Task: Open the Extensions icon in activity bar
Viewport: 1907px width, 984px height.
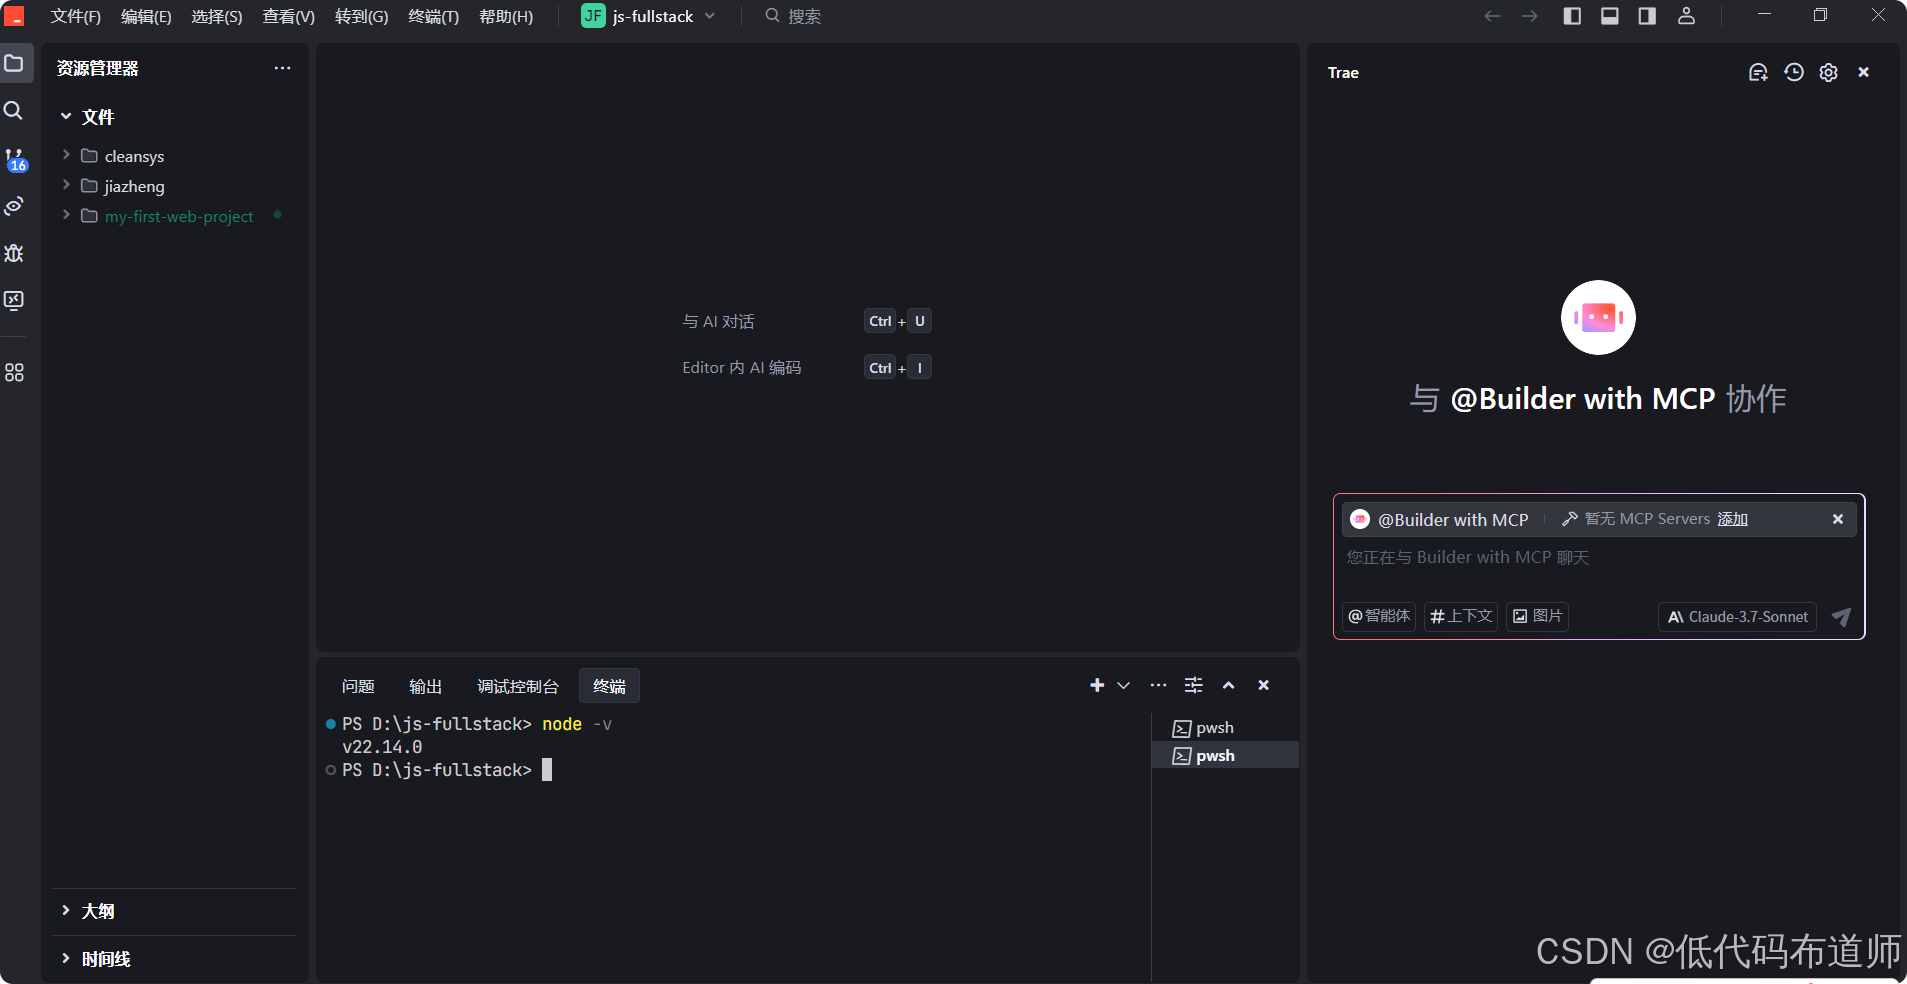Action: point(14,372)
